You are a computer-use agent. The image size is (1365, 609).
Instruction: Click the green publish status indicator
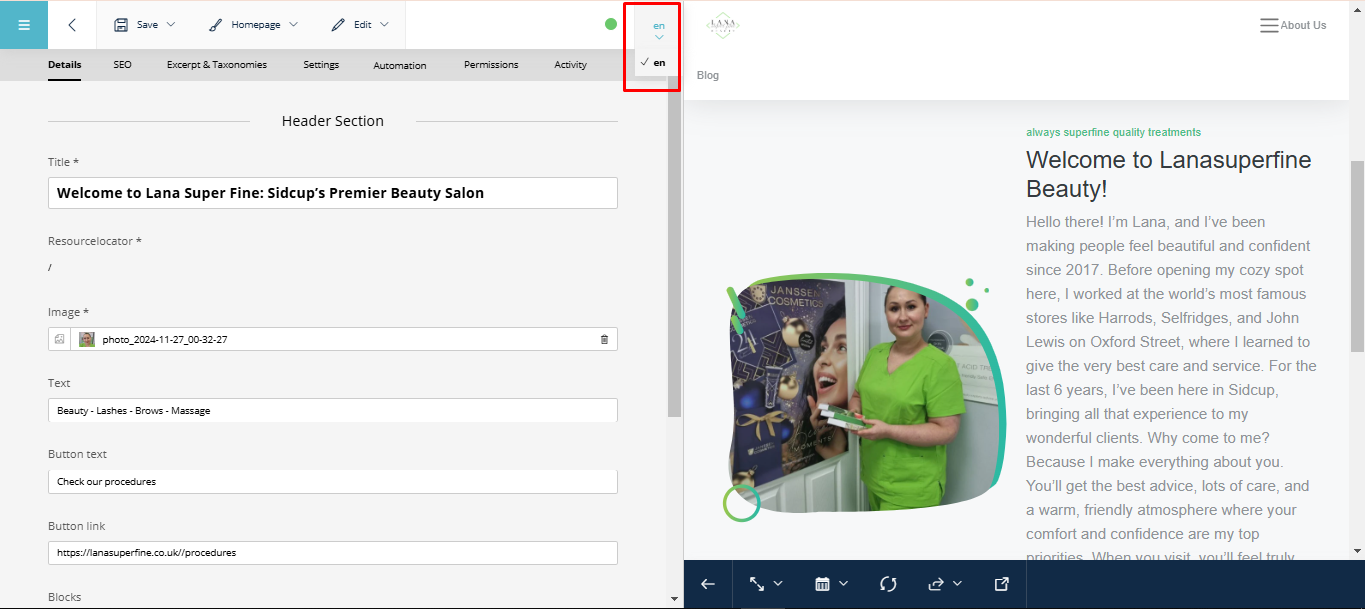(611, 24)
